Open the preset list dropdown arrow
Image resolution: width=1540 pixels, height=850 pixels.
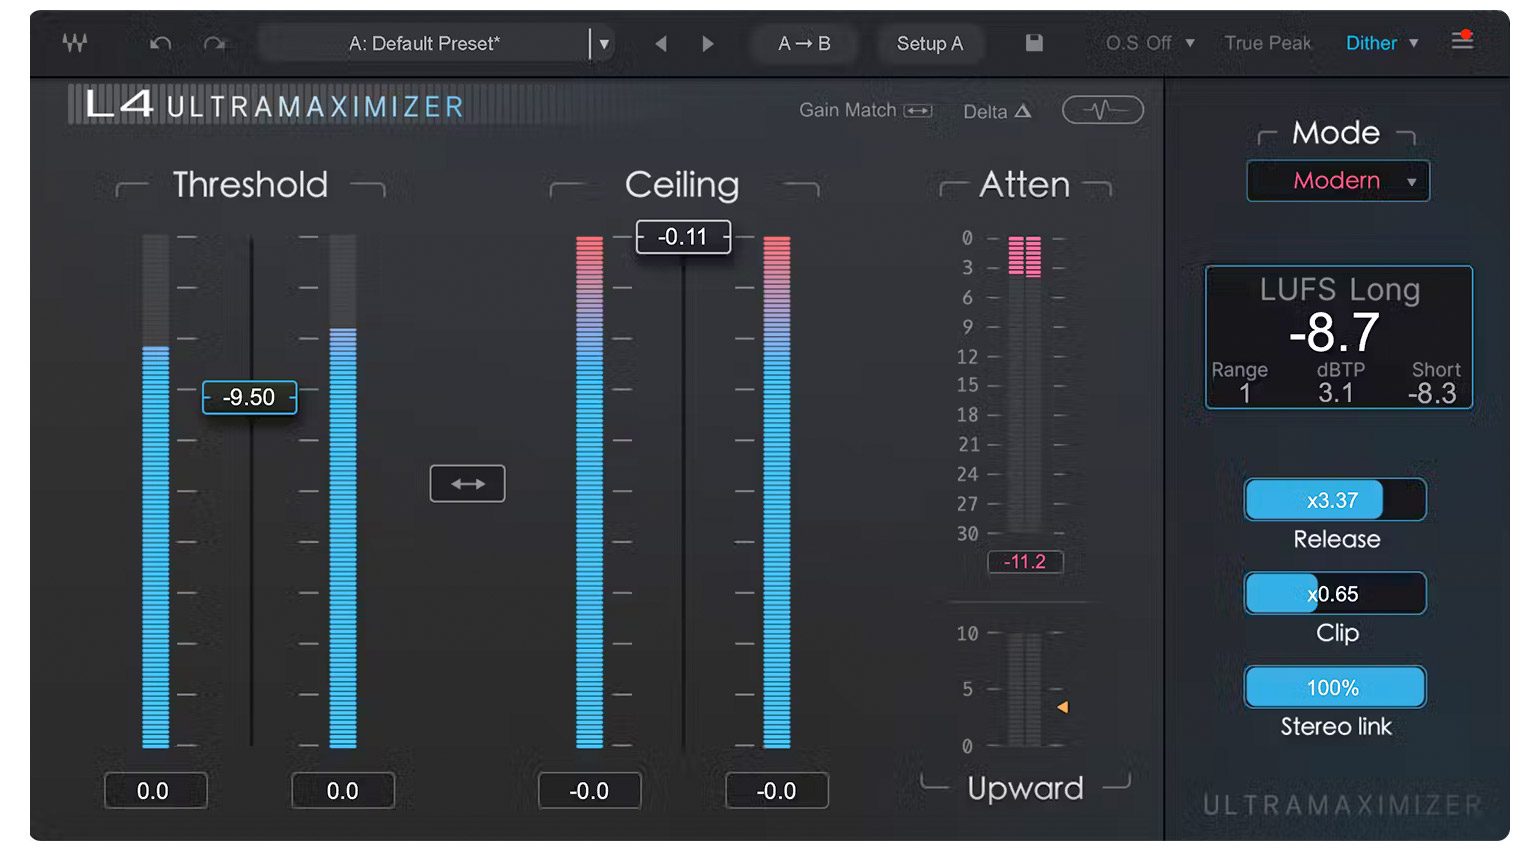[x=604, y=44]
